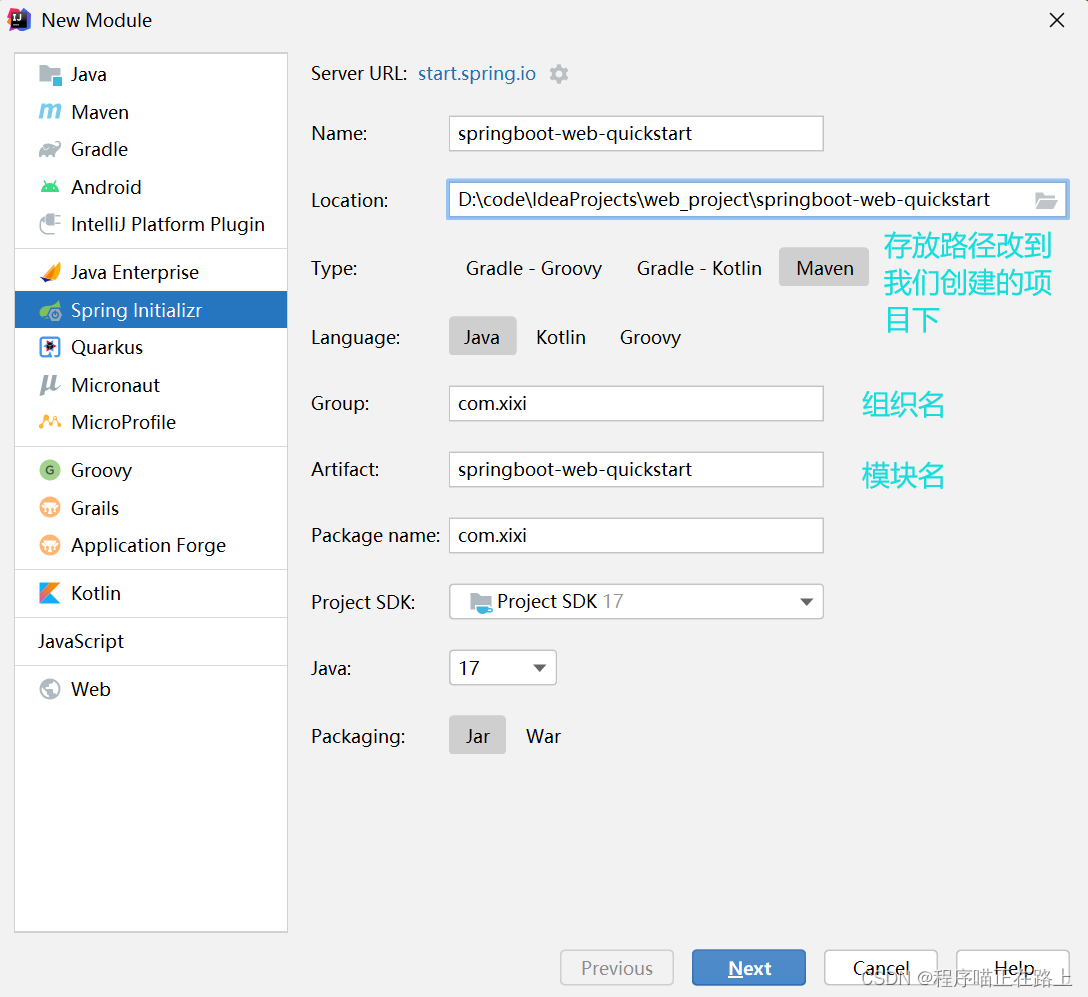The image size is (1088, 997).
Task: Switch language to Kotlin
Action: (x=560, y=337)
